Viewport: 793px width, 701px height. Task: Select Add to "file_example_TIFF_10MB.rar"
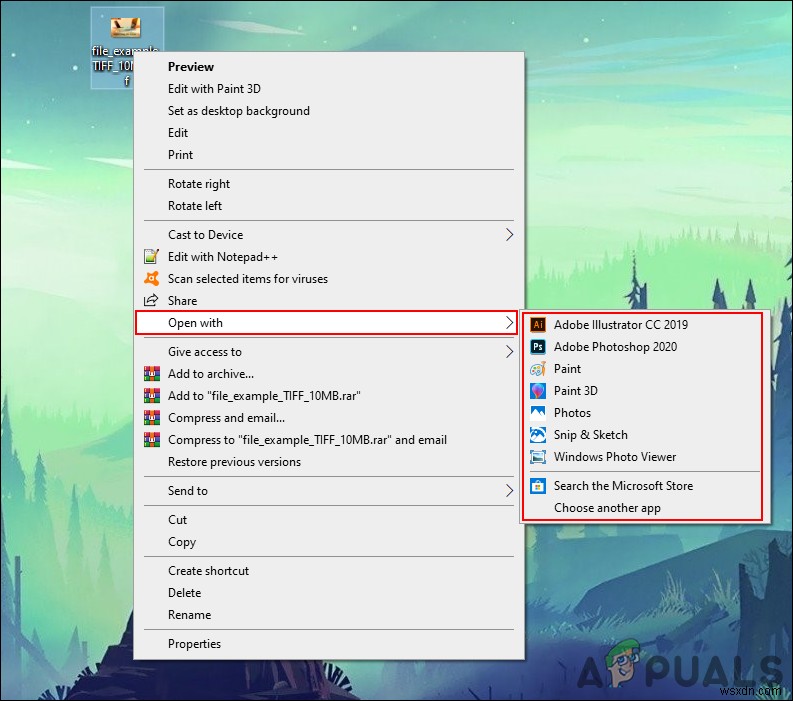[329, 396]
